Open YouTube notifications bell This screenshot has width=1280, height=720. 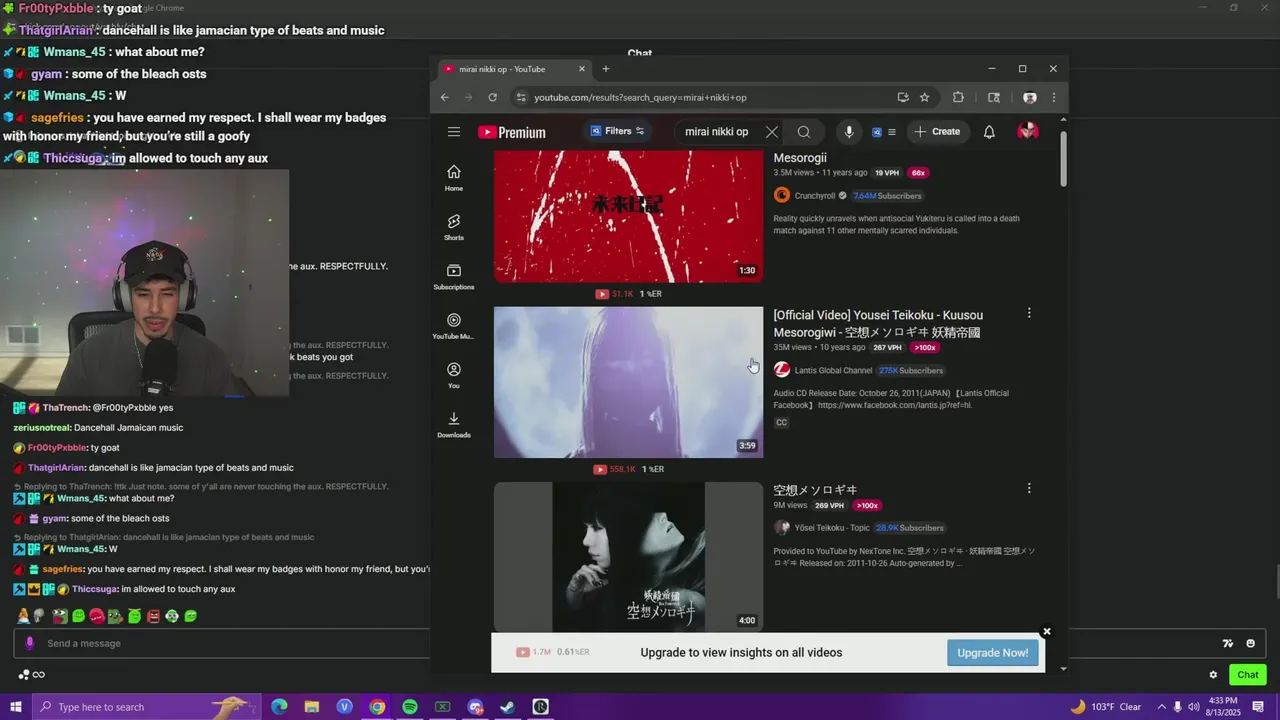click(989, 132)
